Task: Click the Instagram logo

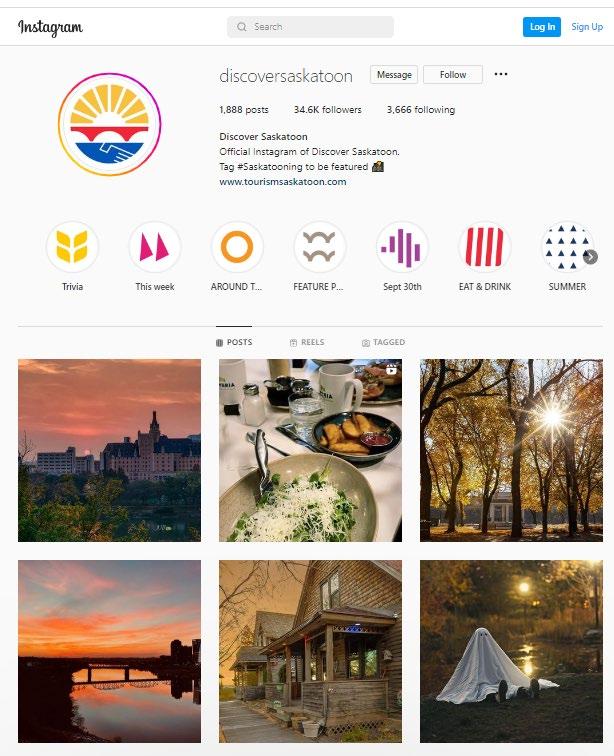Action: tap(50, 27)
